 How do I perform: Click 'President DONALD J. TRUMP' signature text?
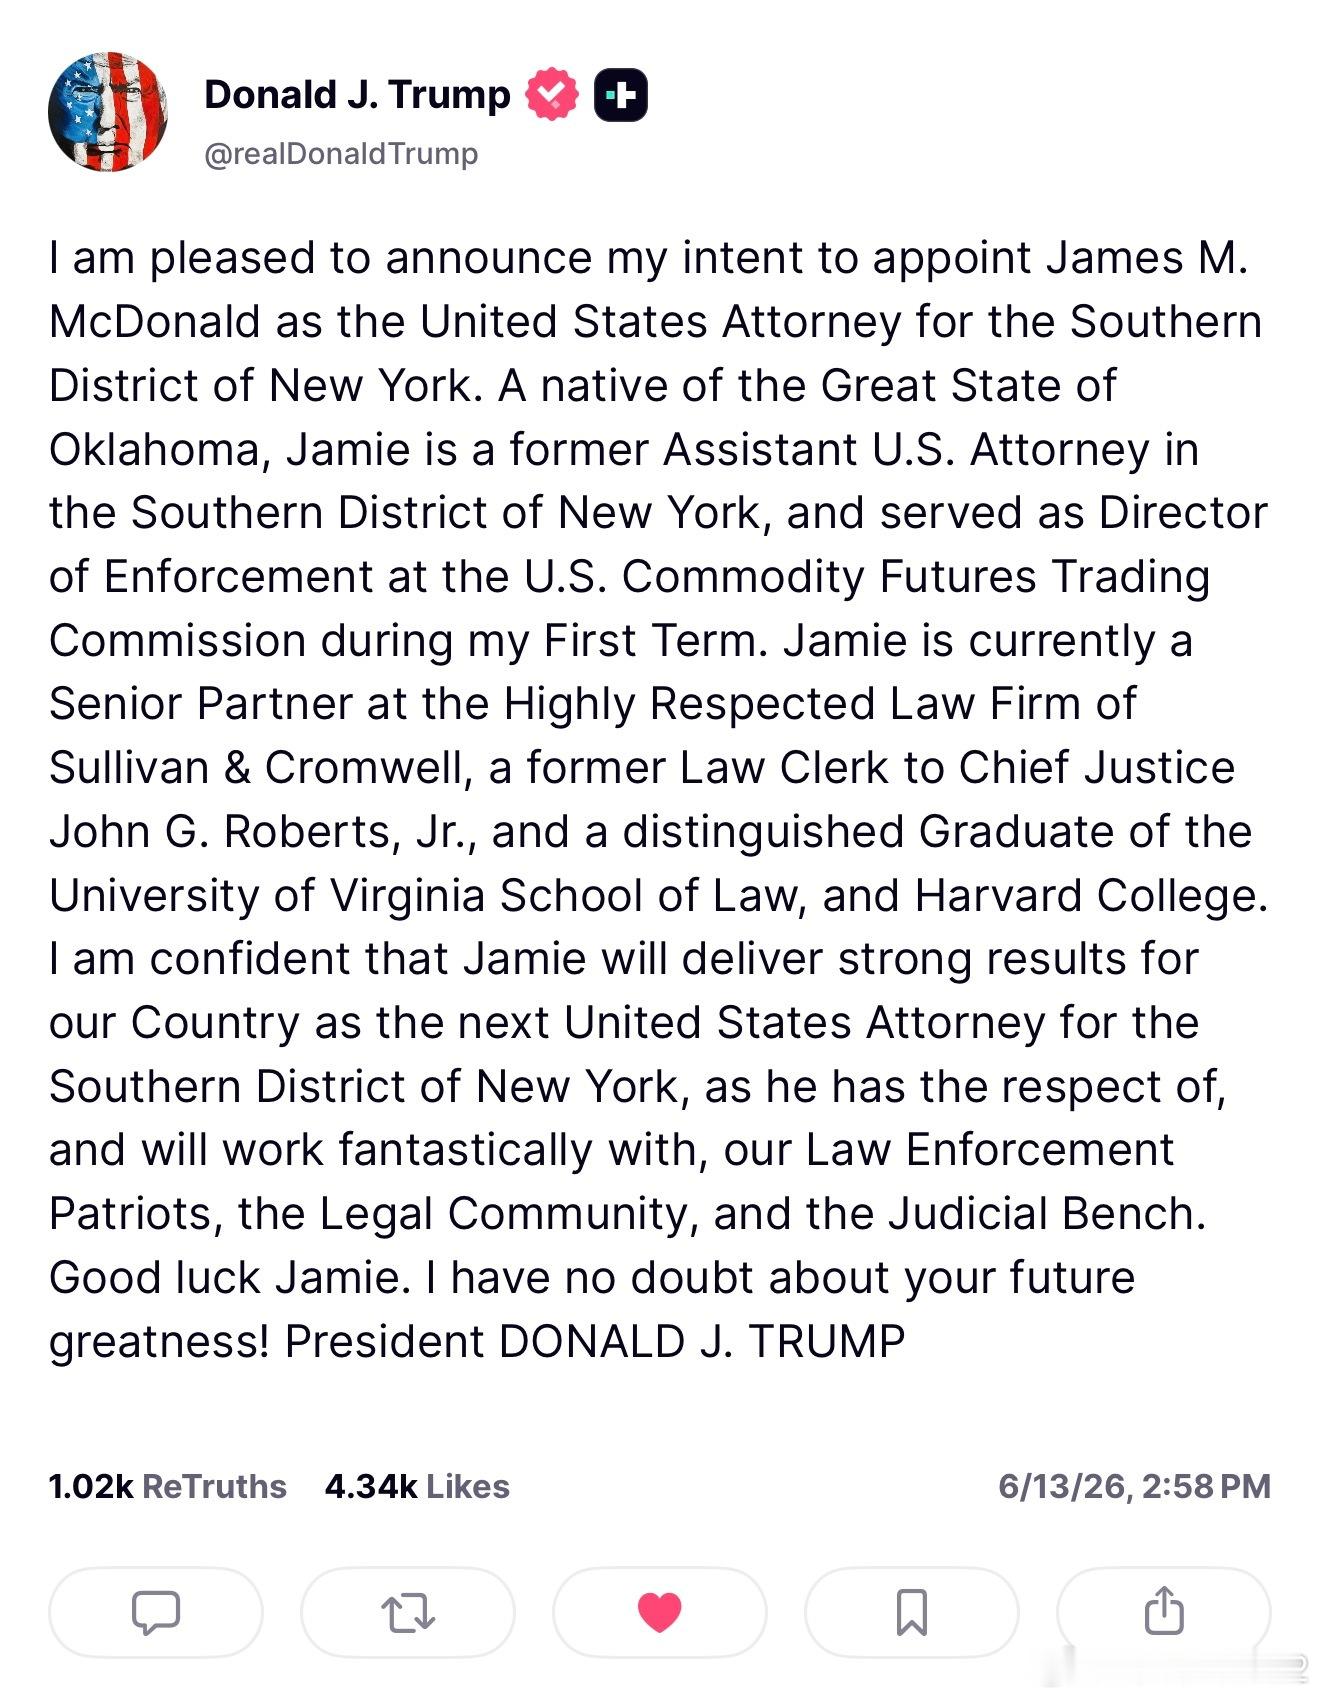(595, 1342)
